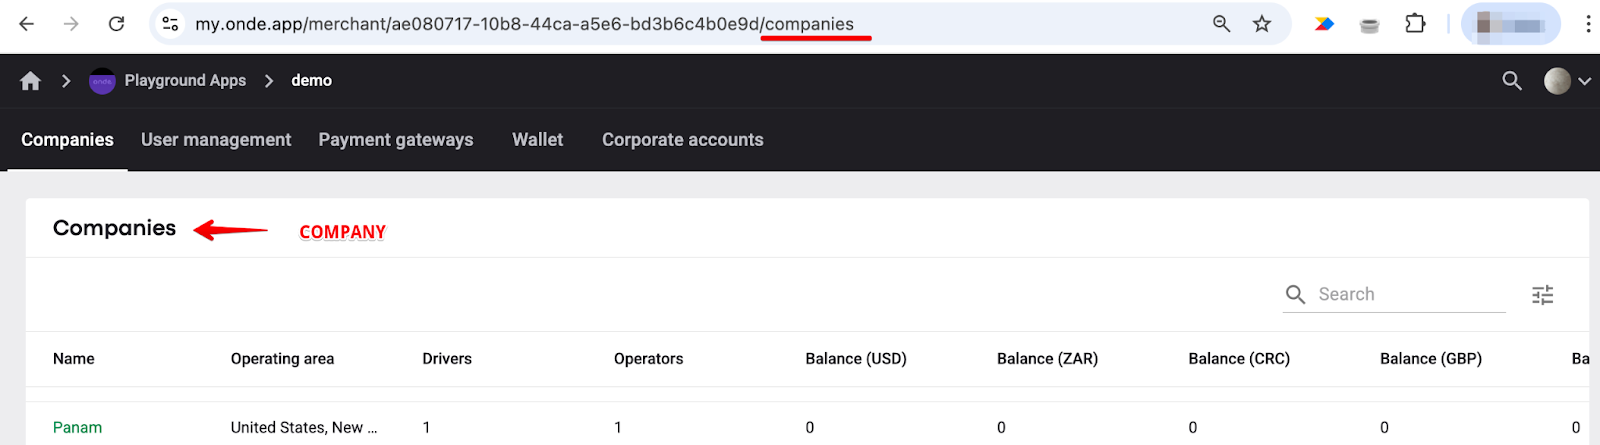Select the Corporate accounts tab
This screenshot has width=1600, height=445.
coord(682,140)
